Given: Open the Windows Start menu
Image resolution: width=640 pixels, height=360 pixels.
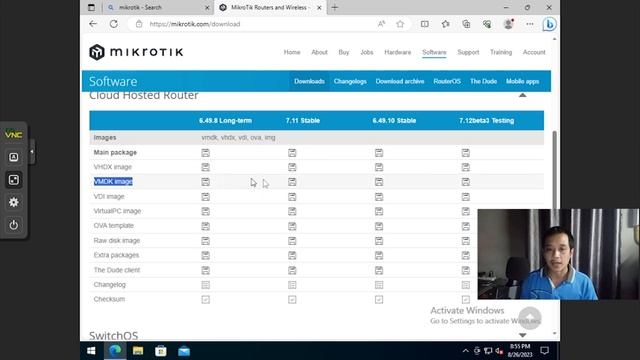Looking at the screenshot, I should 91,351.
